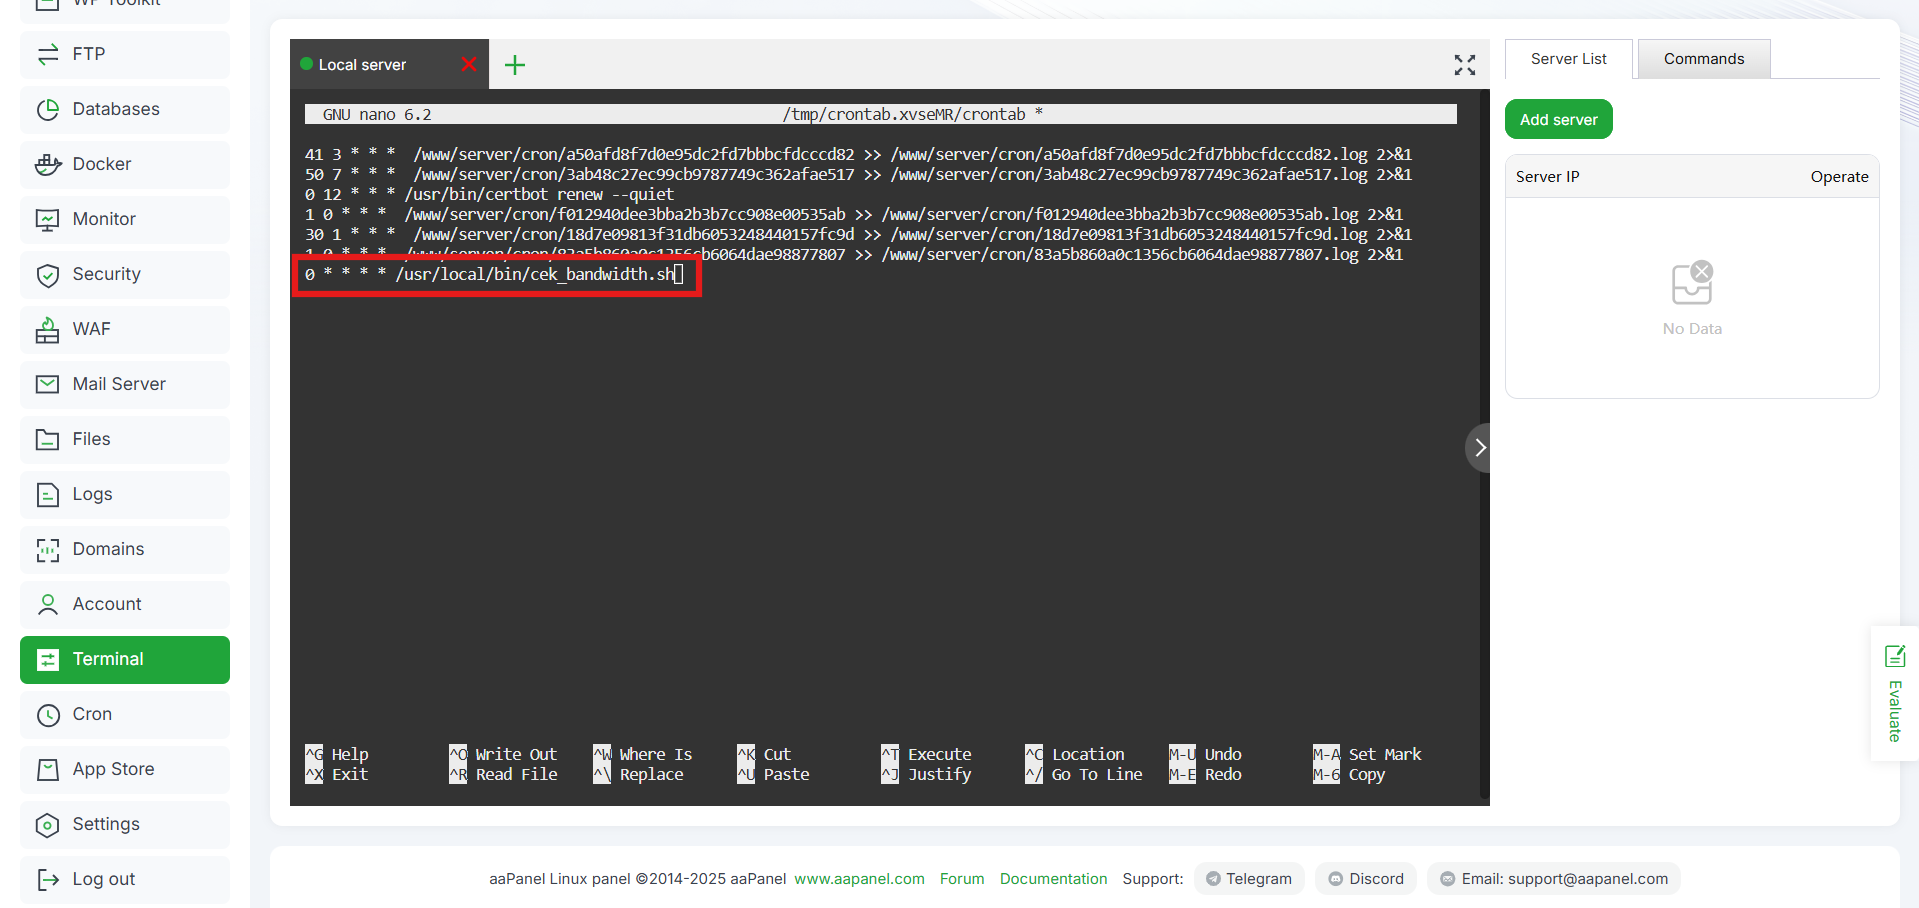This screenshot has height=908, width=1919.
Task: Click the support email button
Action: 1554,879
